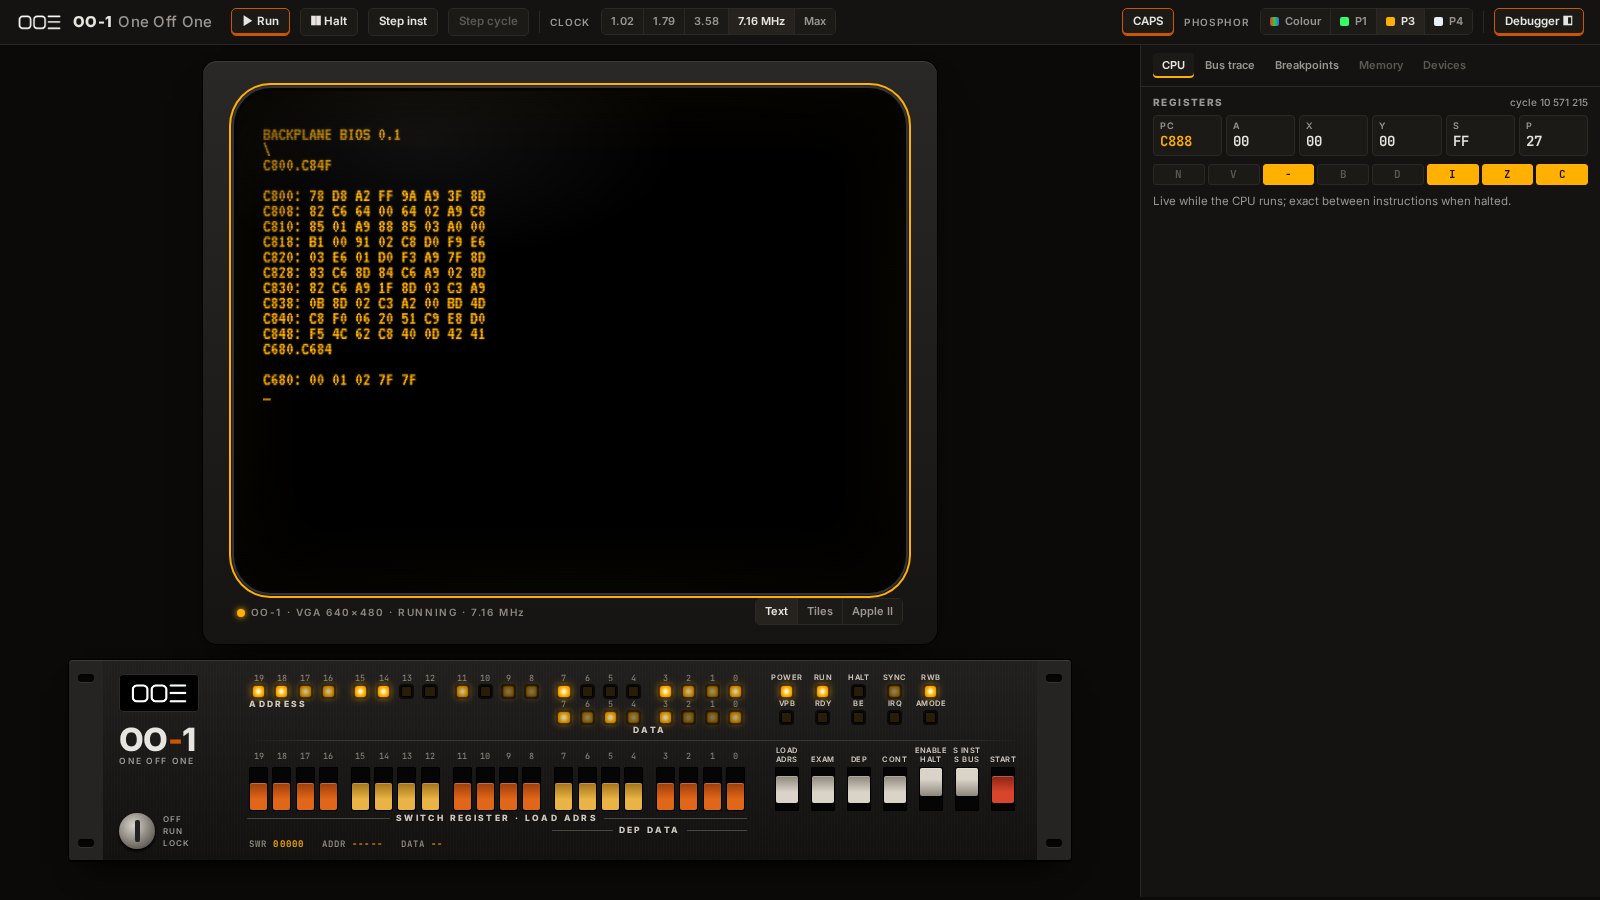Open the Devices tab
This screenshot has width=1600, height=900.
[x=1444, y=65]
